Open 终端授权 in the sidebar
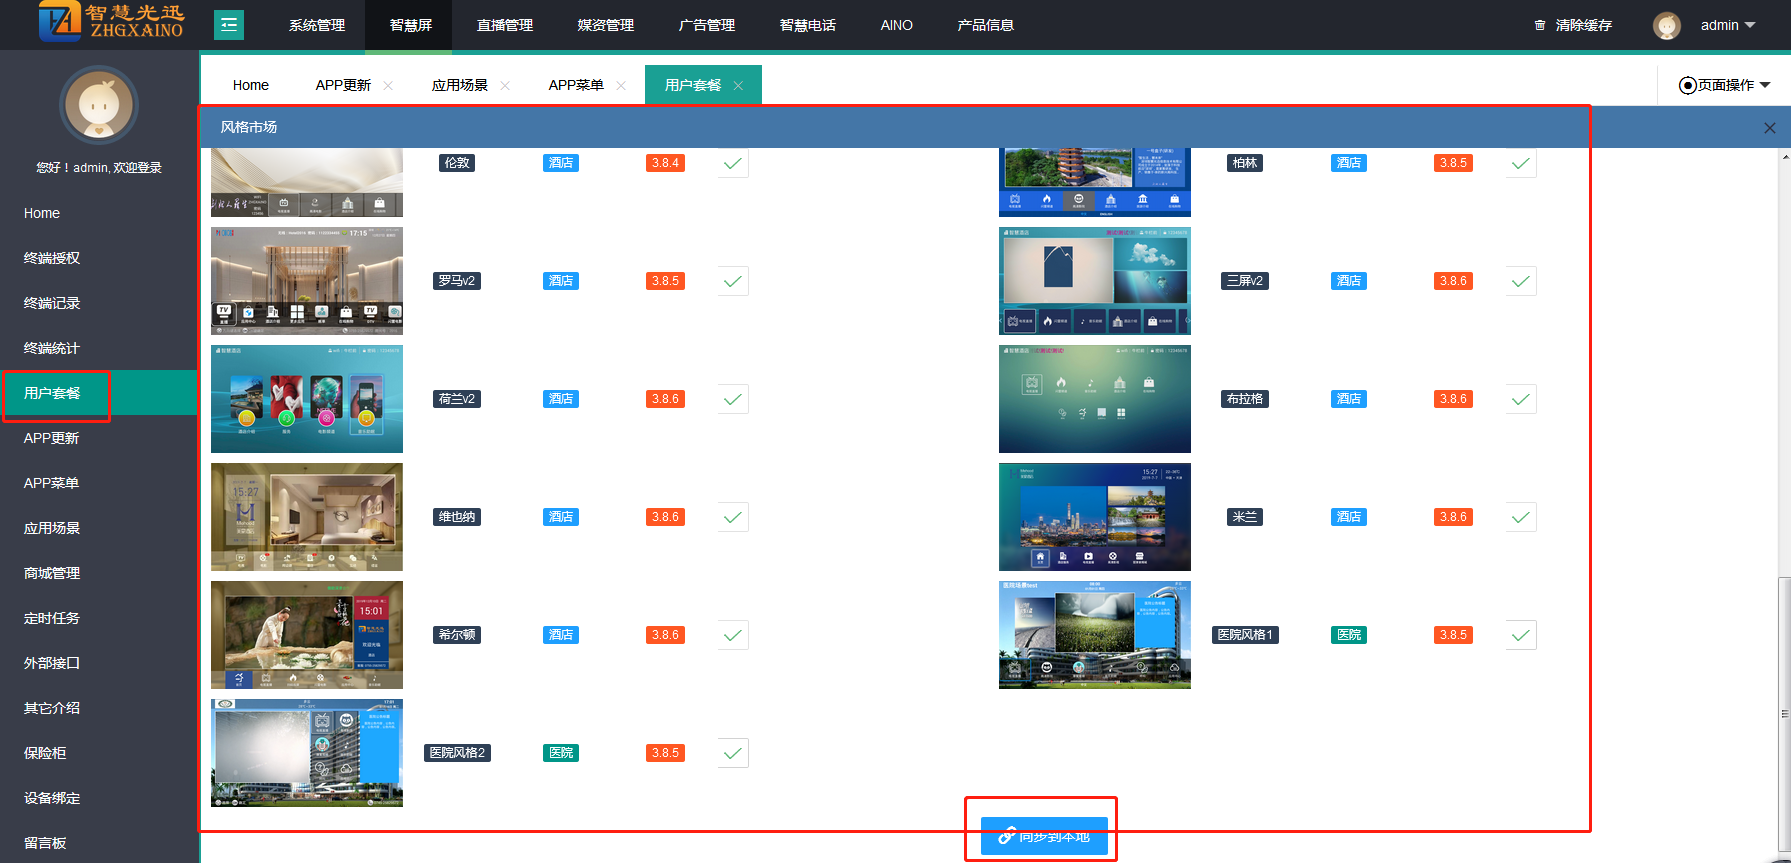This screenshot has width=1791, height=863. 52,258
